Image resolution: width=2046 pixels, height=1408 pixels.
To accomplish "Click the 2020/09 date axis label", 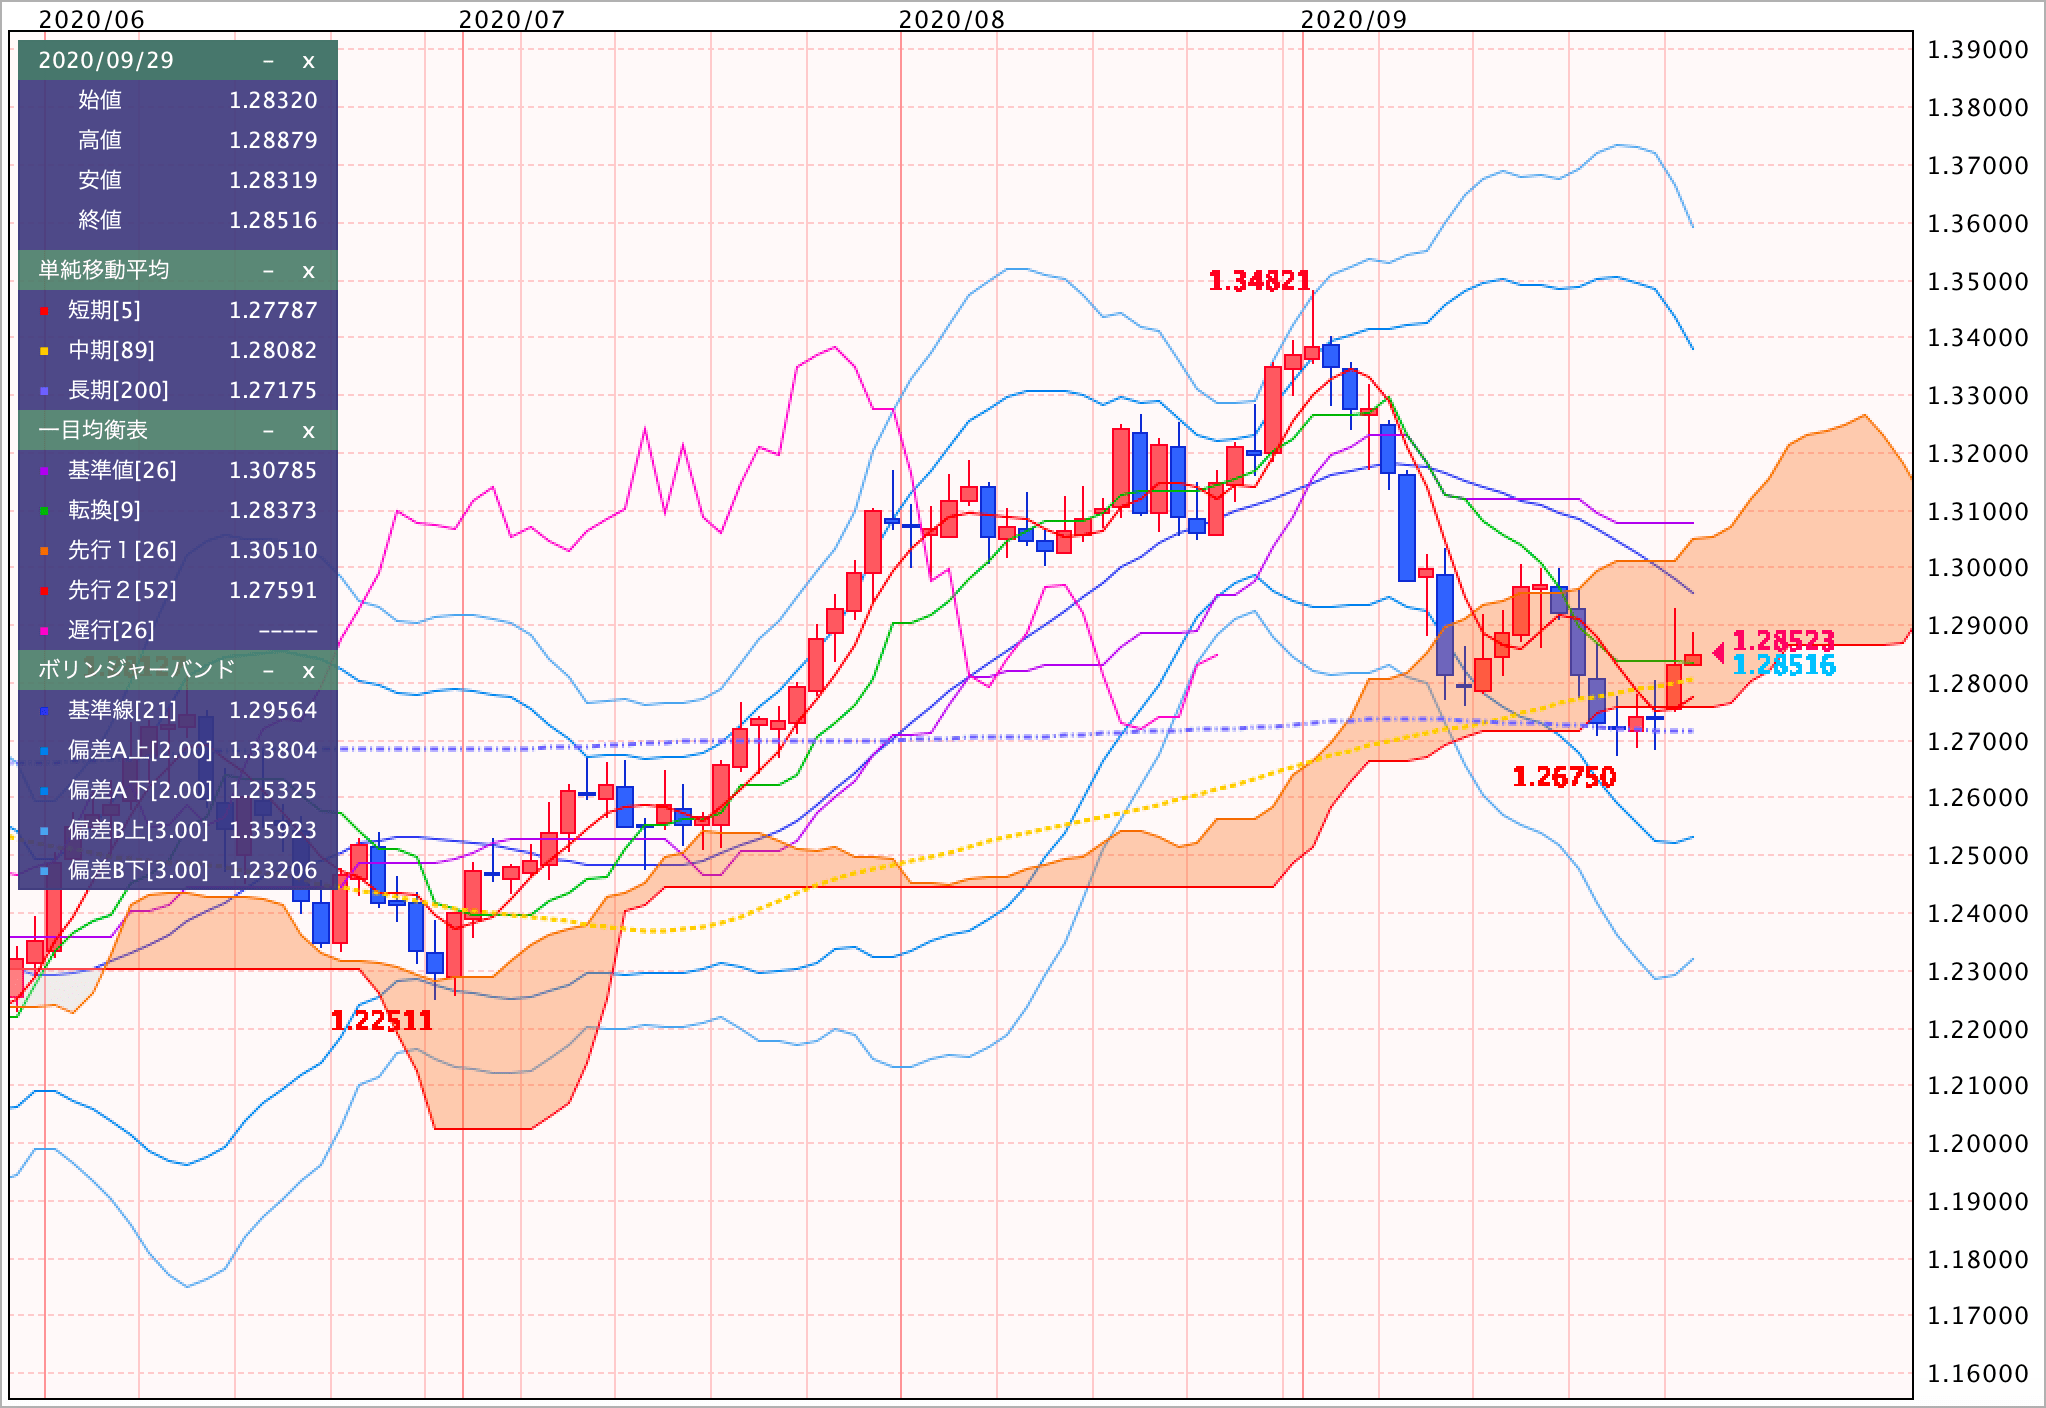I will click(1353, 19).
